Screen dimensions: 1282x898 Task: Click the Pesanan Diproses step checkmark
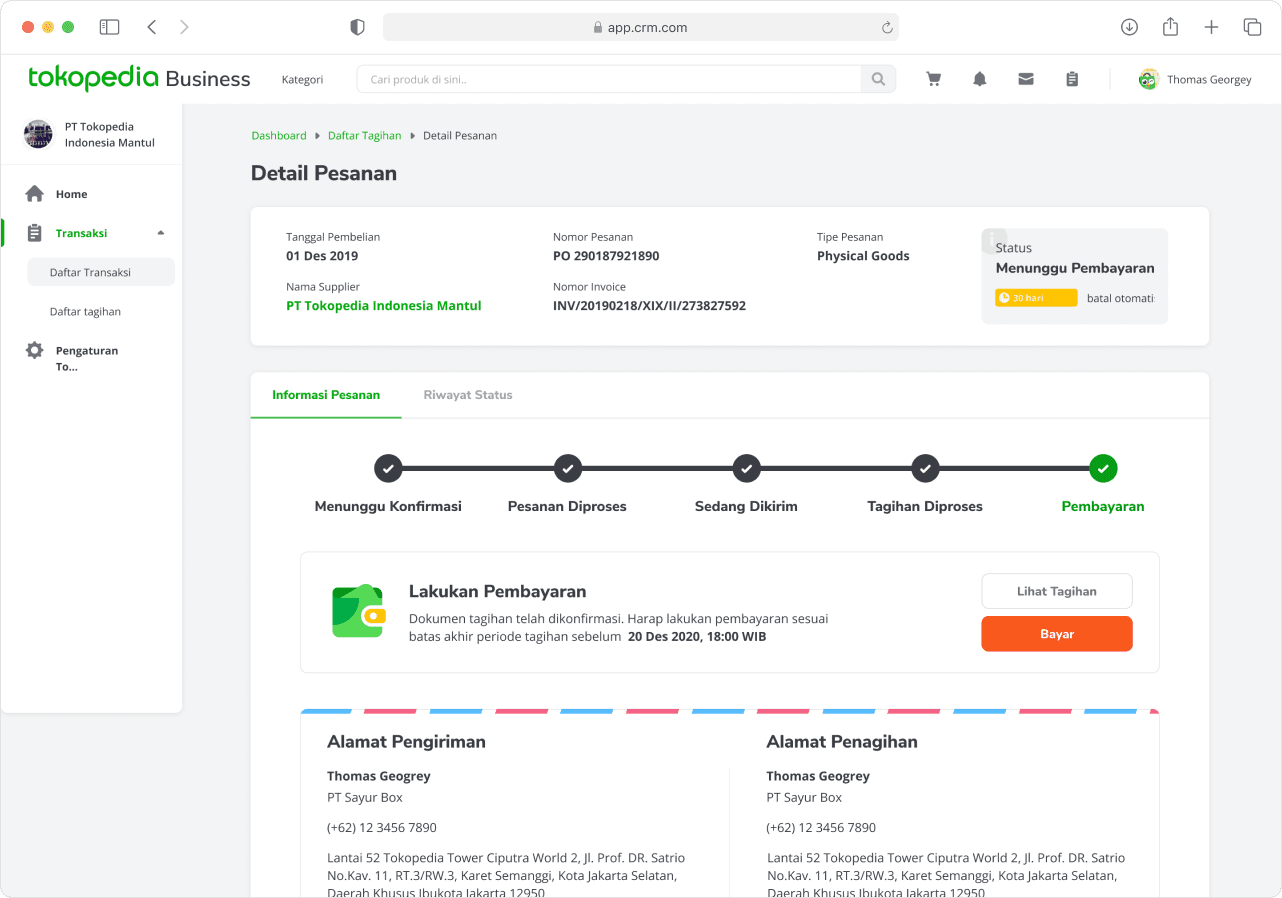568,468
